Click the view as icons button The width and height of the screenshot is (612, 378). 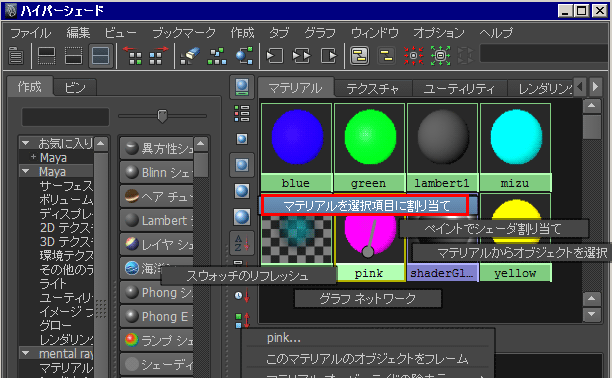[242, 87]
